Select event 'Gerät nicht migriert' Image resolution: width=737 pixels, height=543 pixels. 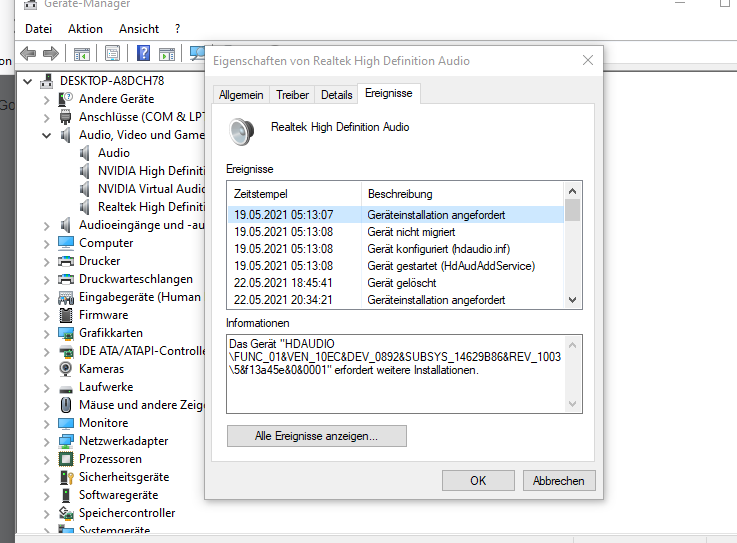coord(396,232)
